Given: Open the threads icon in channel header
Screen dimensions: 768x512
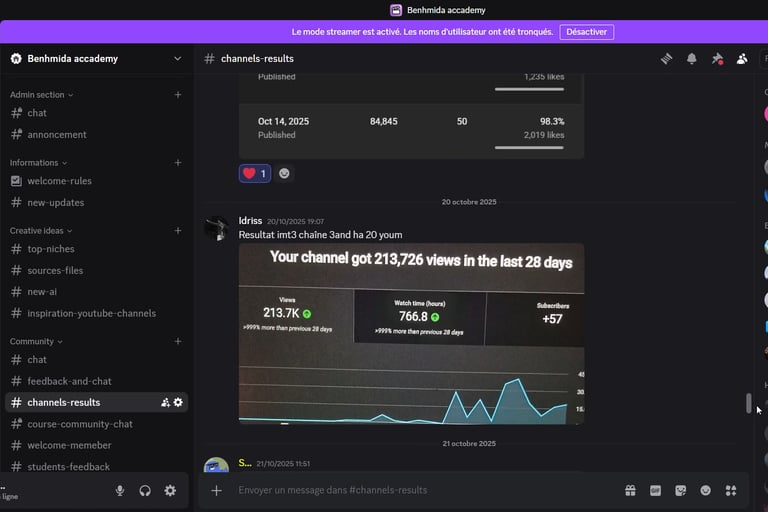Looking at the screenshot, I should [x=666, y=59].
